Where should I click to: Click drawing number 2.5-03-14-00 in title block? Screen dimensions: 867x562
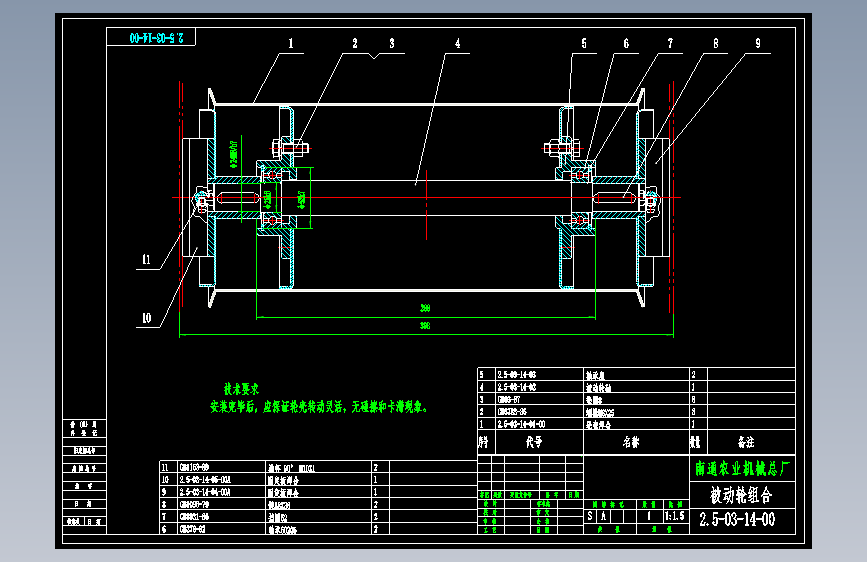[x=737, y=520]
